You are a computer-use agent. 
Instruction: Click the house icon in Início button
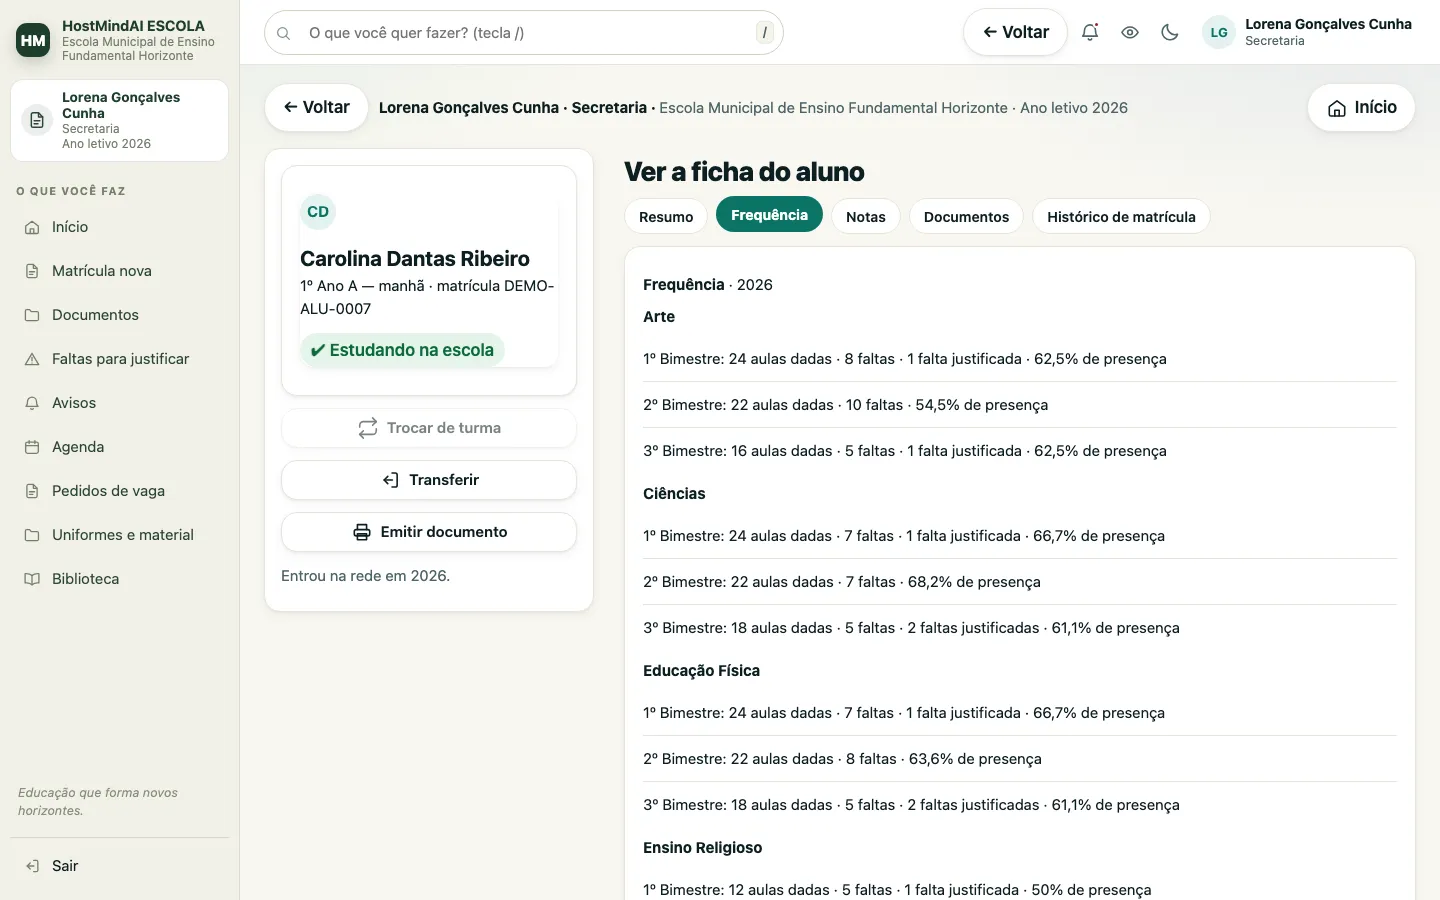(x=1337, y=108)
